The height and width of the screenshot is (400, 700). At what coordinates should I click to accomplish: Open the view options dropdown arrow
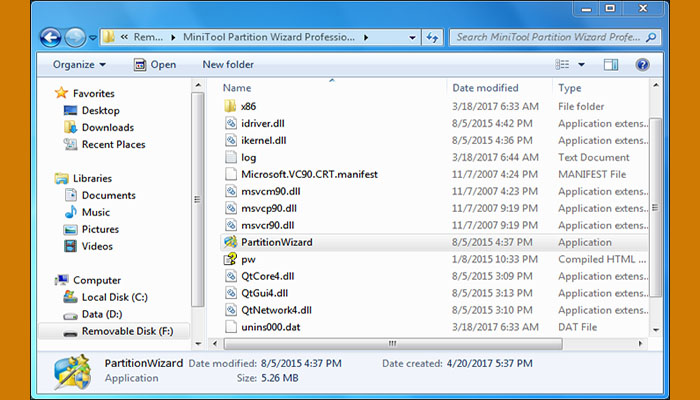(581, 65)
